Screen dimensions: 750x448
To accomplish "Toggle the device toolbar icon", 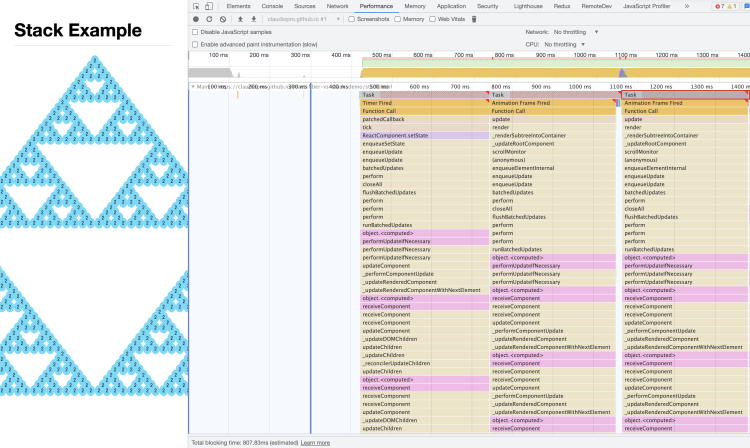I will click(209, 6).
